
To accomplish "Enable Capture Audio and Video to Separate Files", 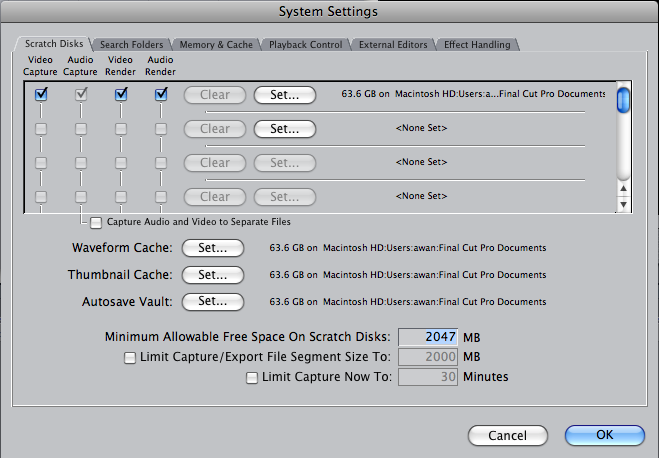I will (96, 223).
